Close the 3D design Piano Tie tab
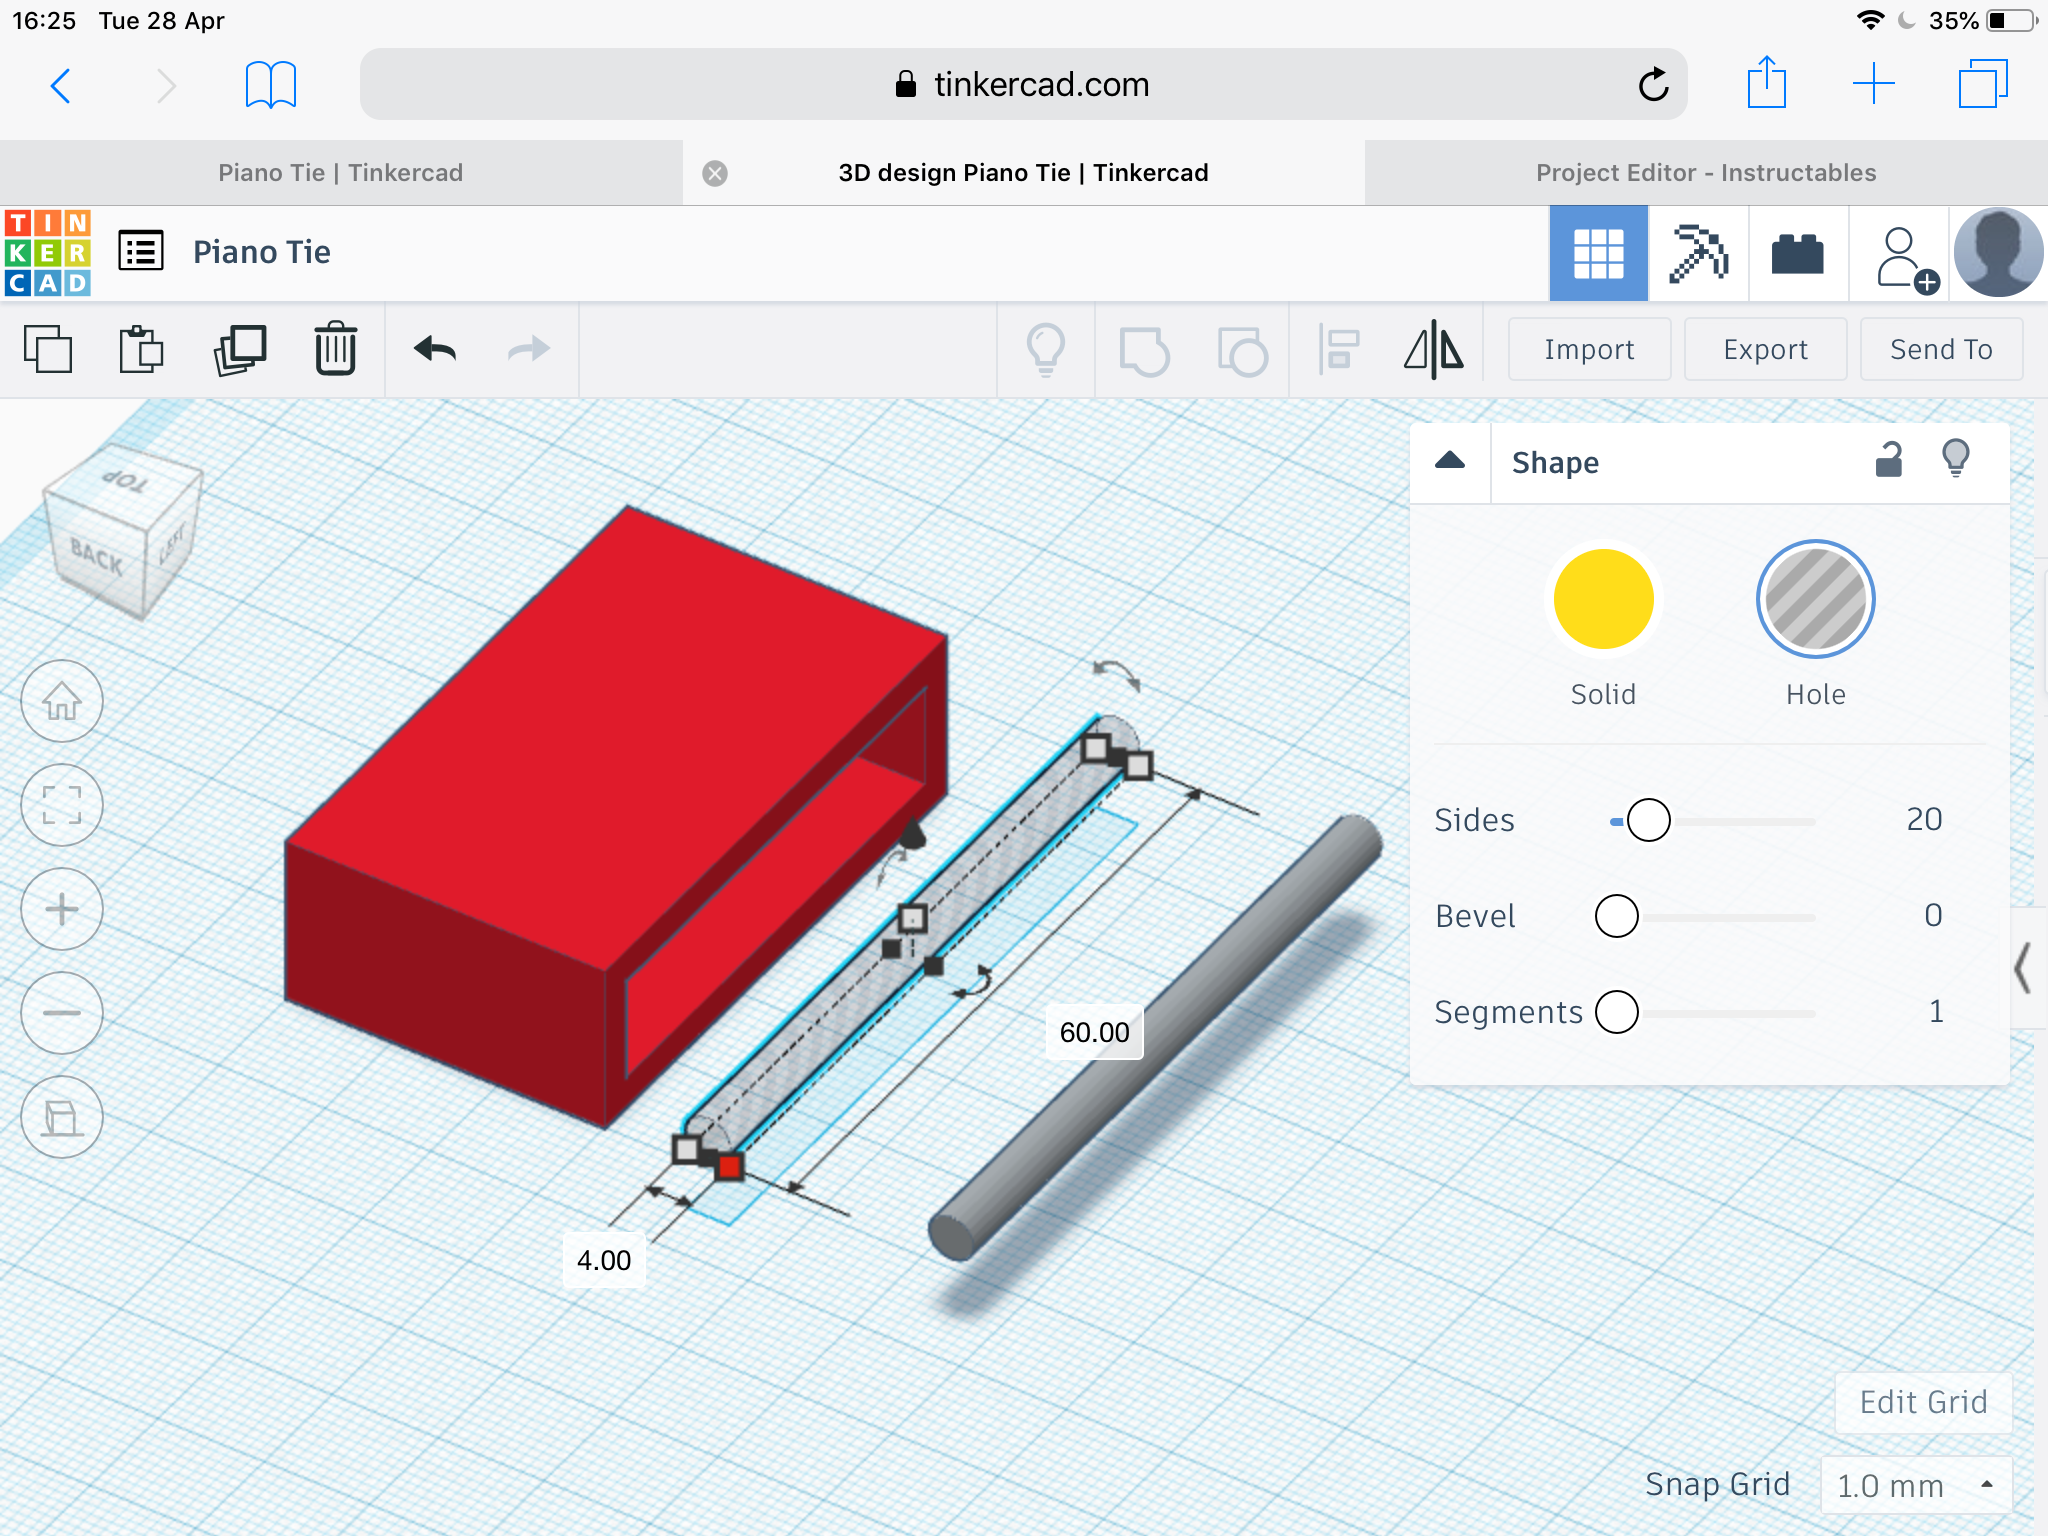This screenshot has height=1536, width=2048. [x=715, y=173]
